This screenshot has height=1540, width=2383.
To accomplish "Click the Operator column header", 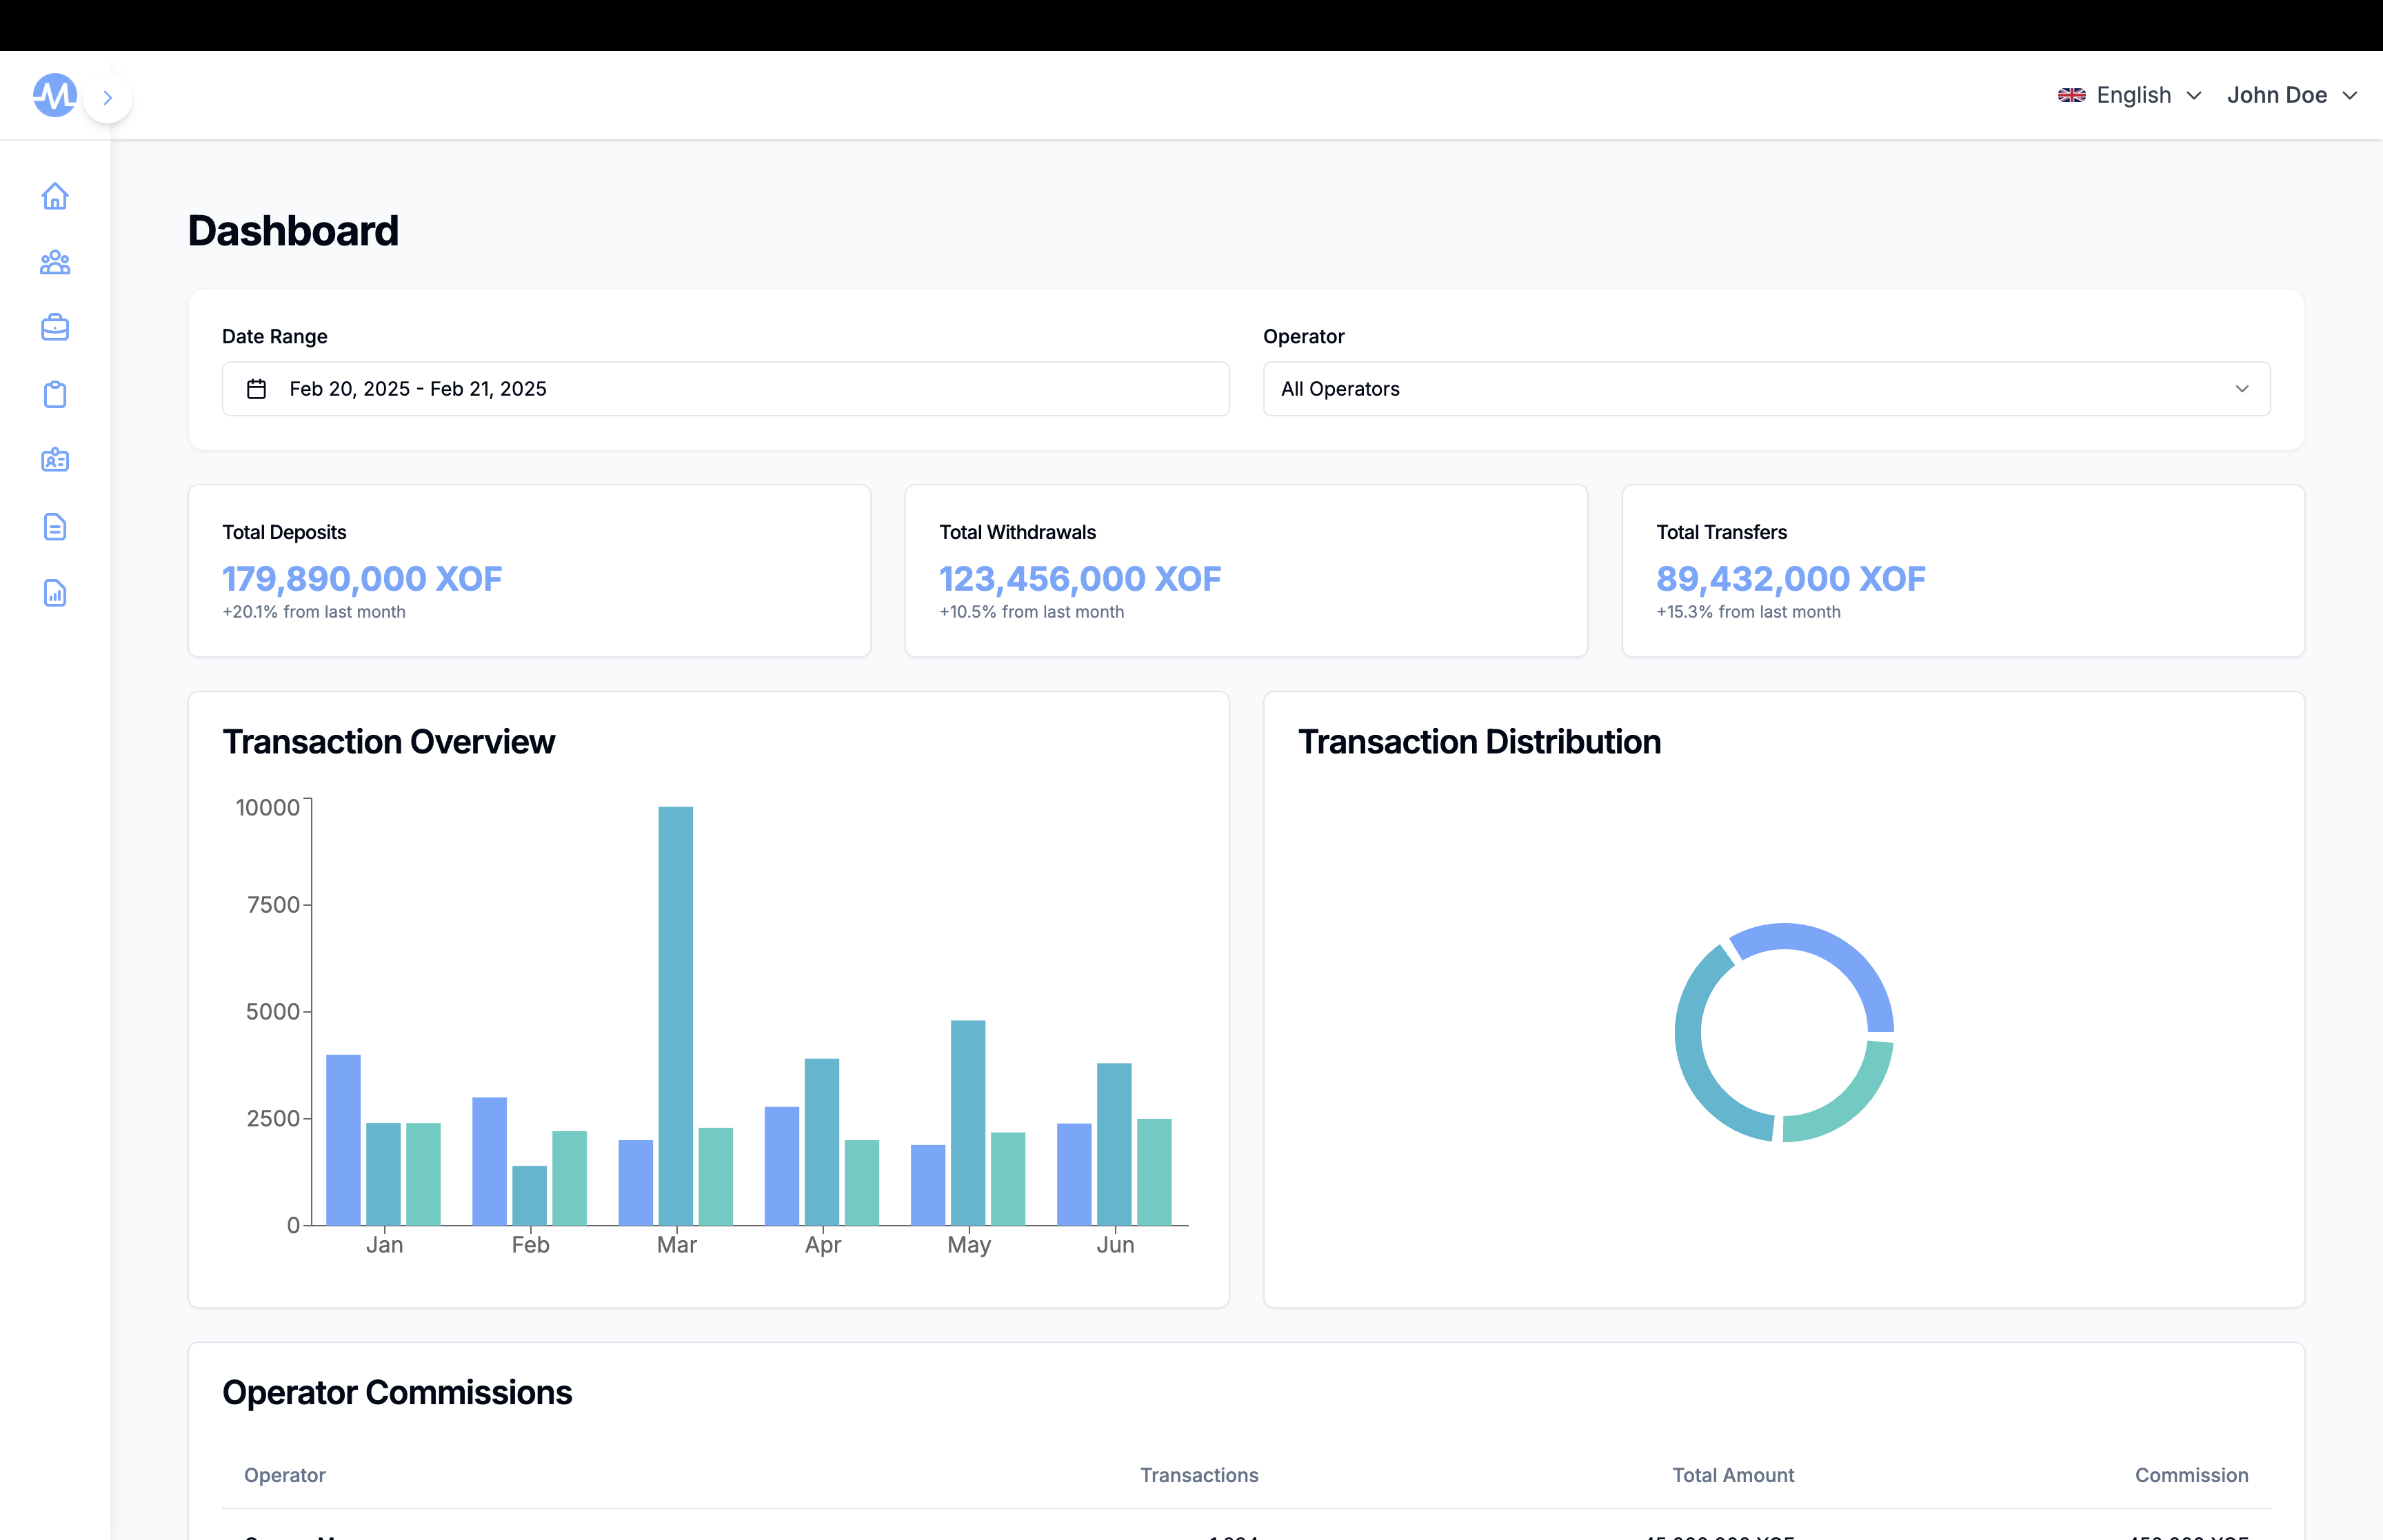I will [x=285, y=1475].
